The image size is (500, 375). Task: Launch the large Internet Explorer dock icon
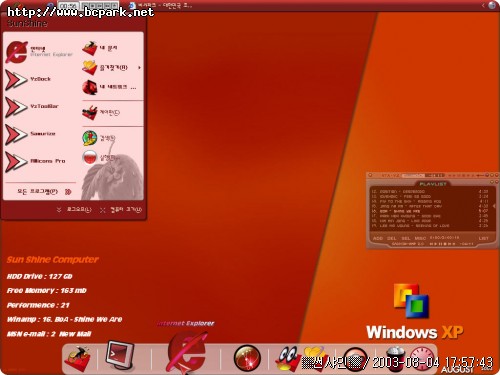[186, 353]
